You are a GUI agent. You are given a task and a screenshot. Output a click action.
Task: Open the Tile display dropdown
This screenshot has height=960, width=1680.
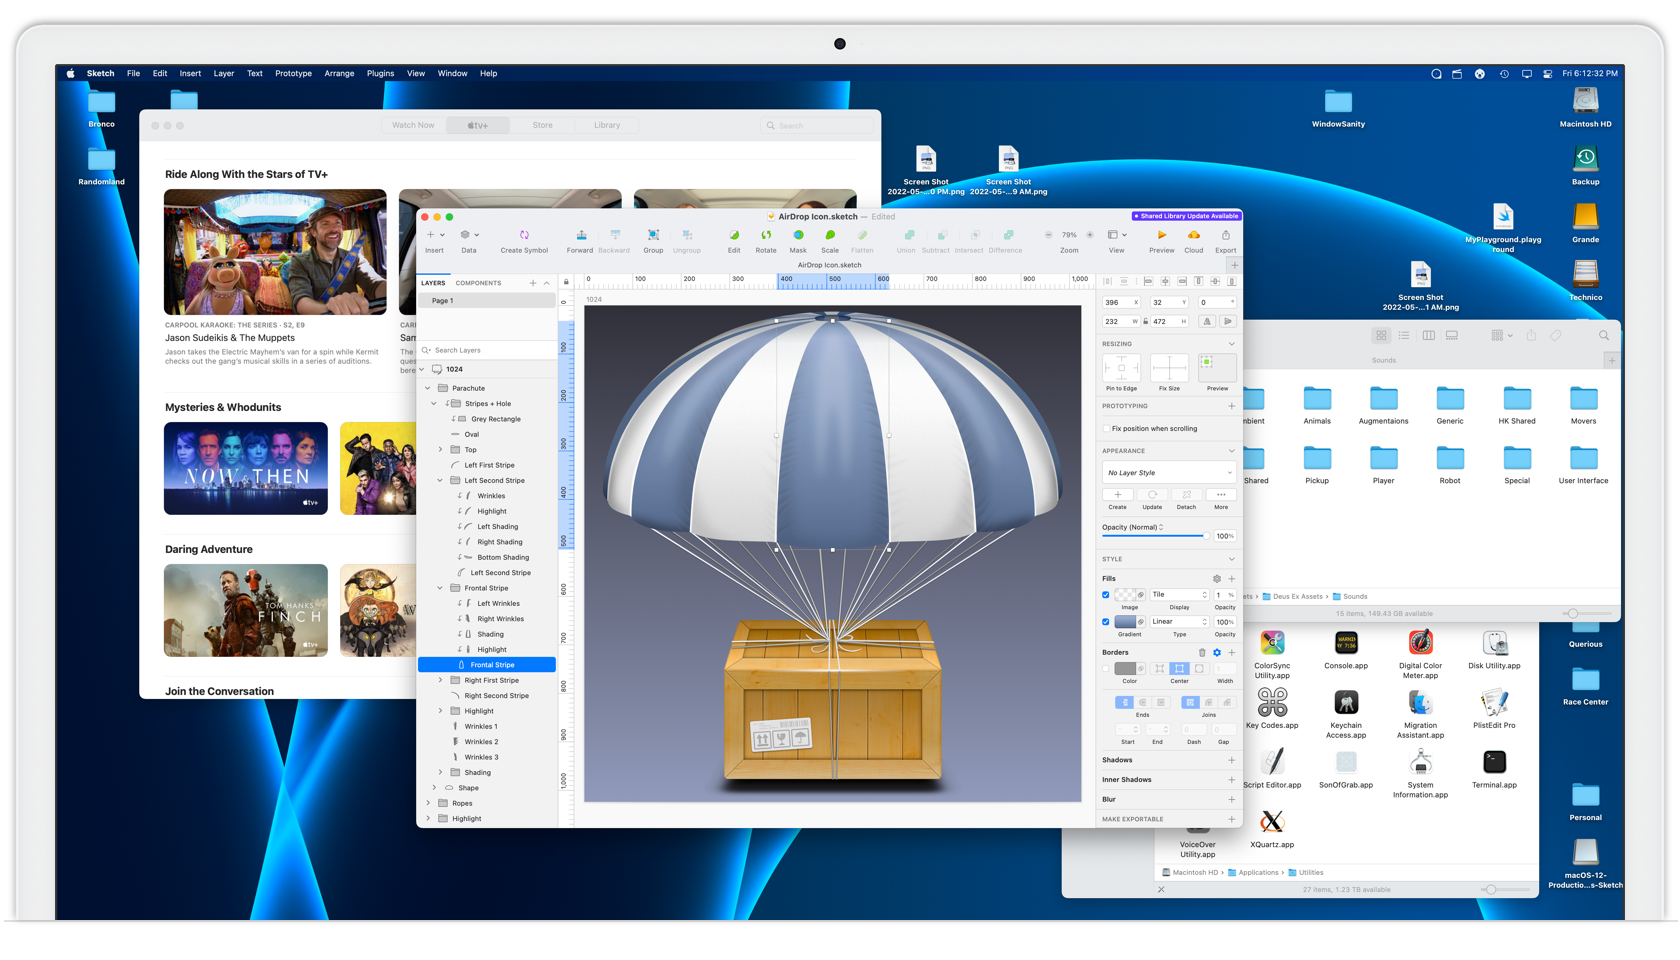pyautogui.click(x=1179, y=595)
